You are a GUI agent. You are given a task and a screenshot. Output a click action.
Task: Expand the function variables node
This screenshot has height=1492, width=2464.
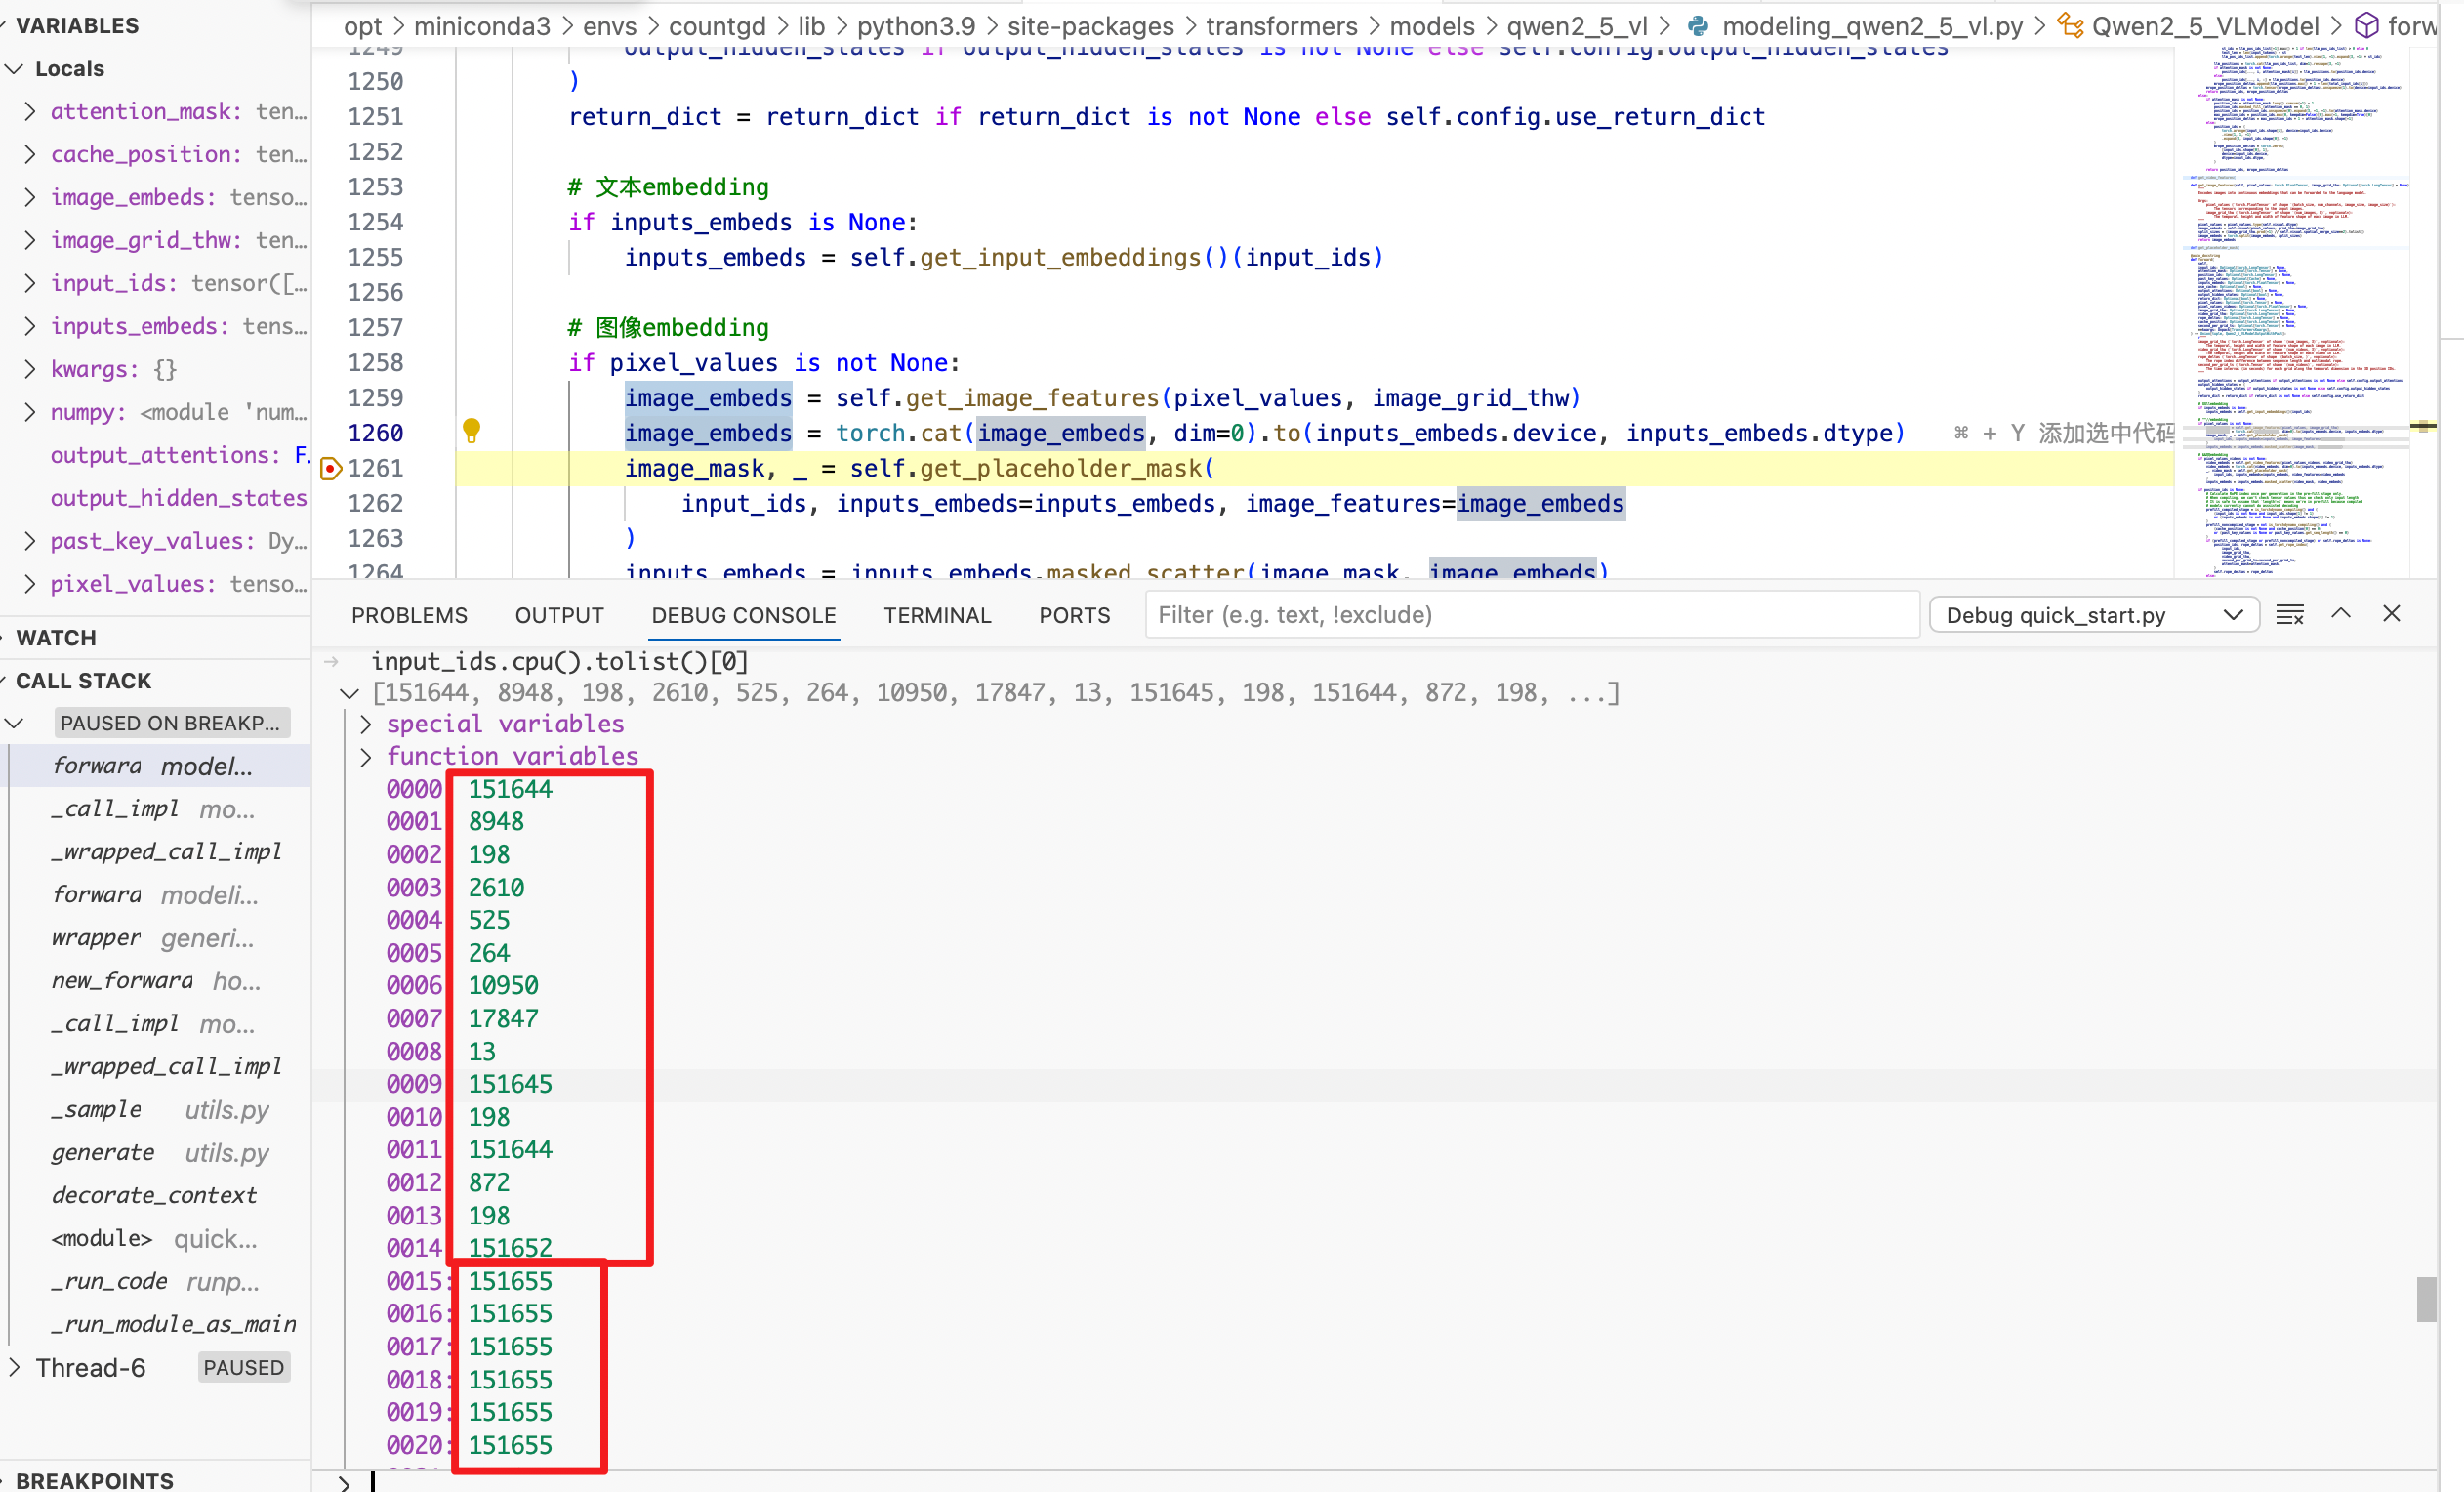coord(366,757)
